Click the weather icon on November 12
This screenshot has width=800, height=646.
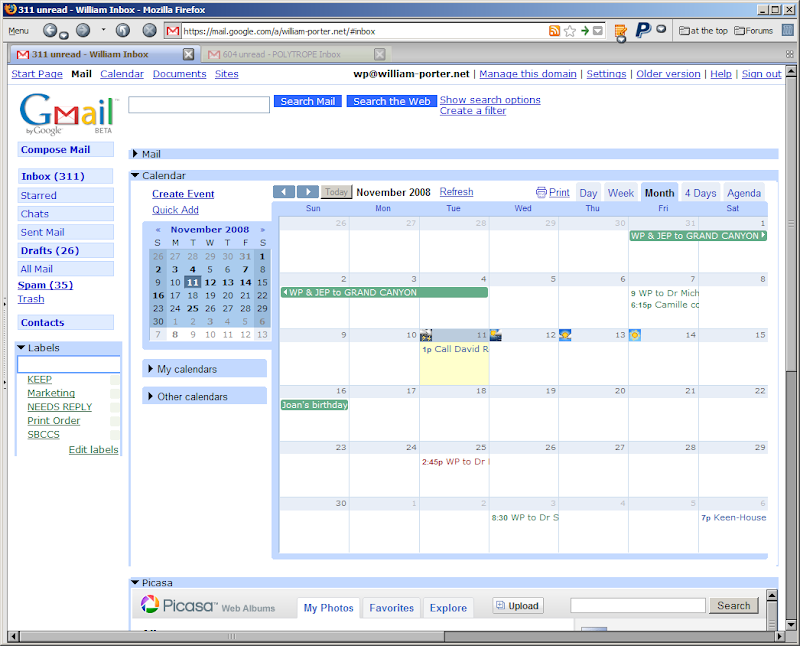pyautogui.click(x=495, y=335)
